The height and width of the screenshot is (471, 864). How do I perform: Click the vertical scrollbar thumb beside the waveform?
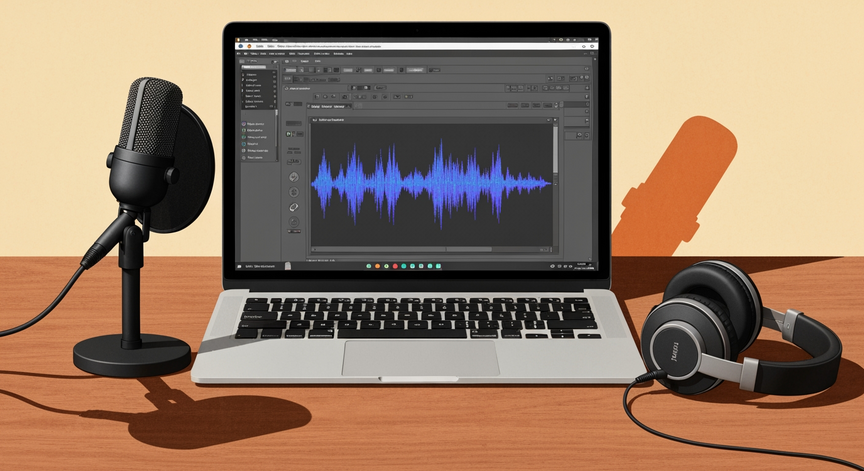pyautogui.click(x=555, y=149)
